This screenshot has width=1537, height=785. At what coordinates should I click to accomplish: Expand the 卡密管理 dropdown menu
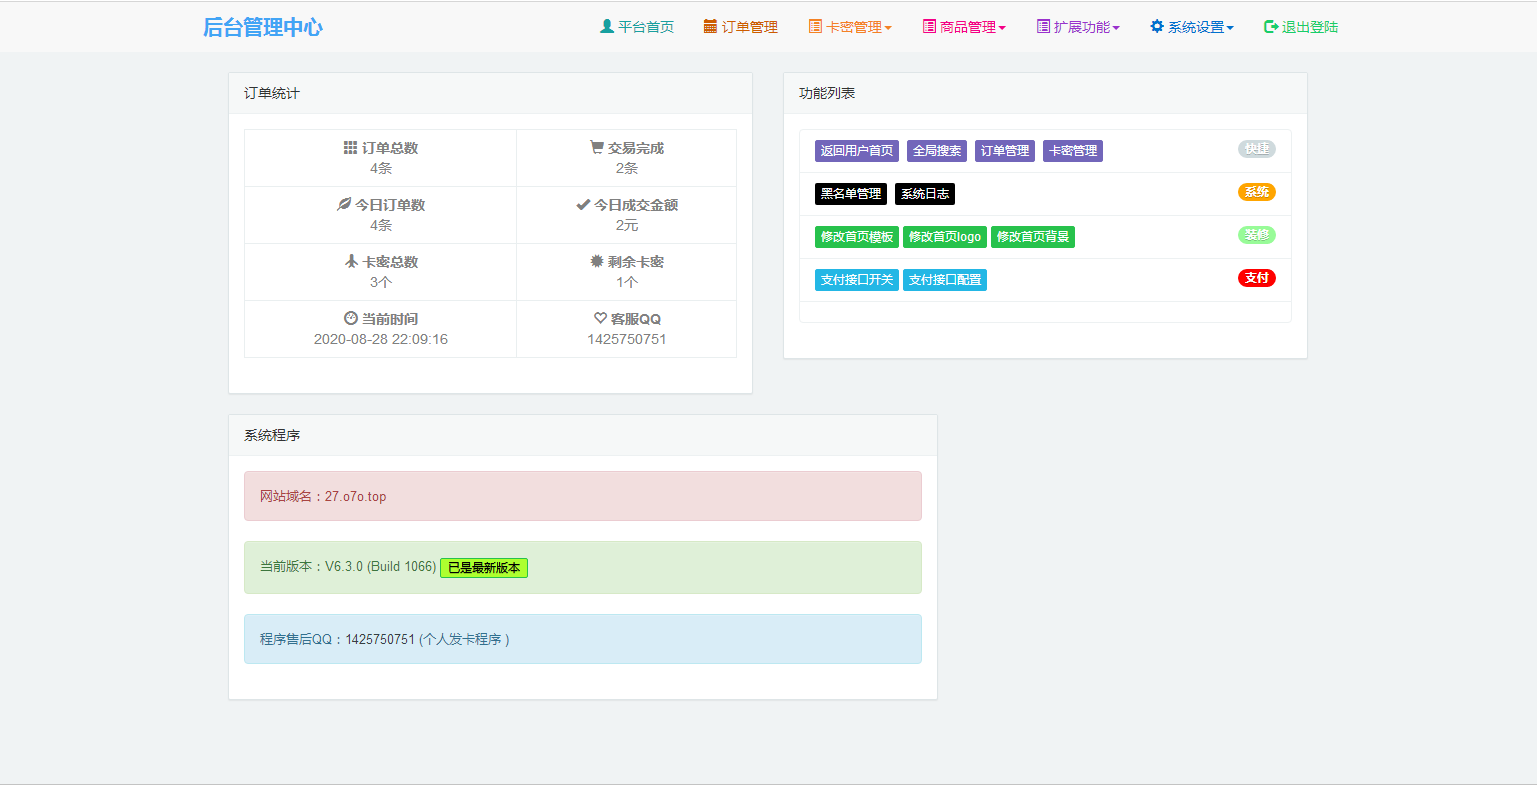click(x=850, y=27)
